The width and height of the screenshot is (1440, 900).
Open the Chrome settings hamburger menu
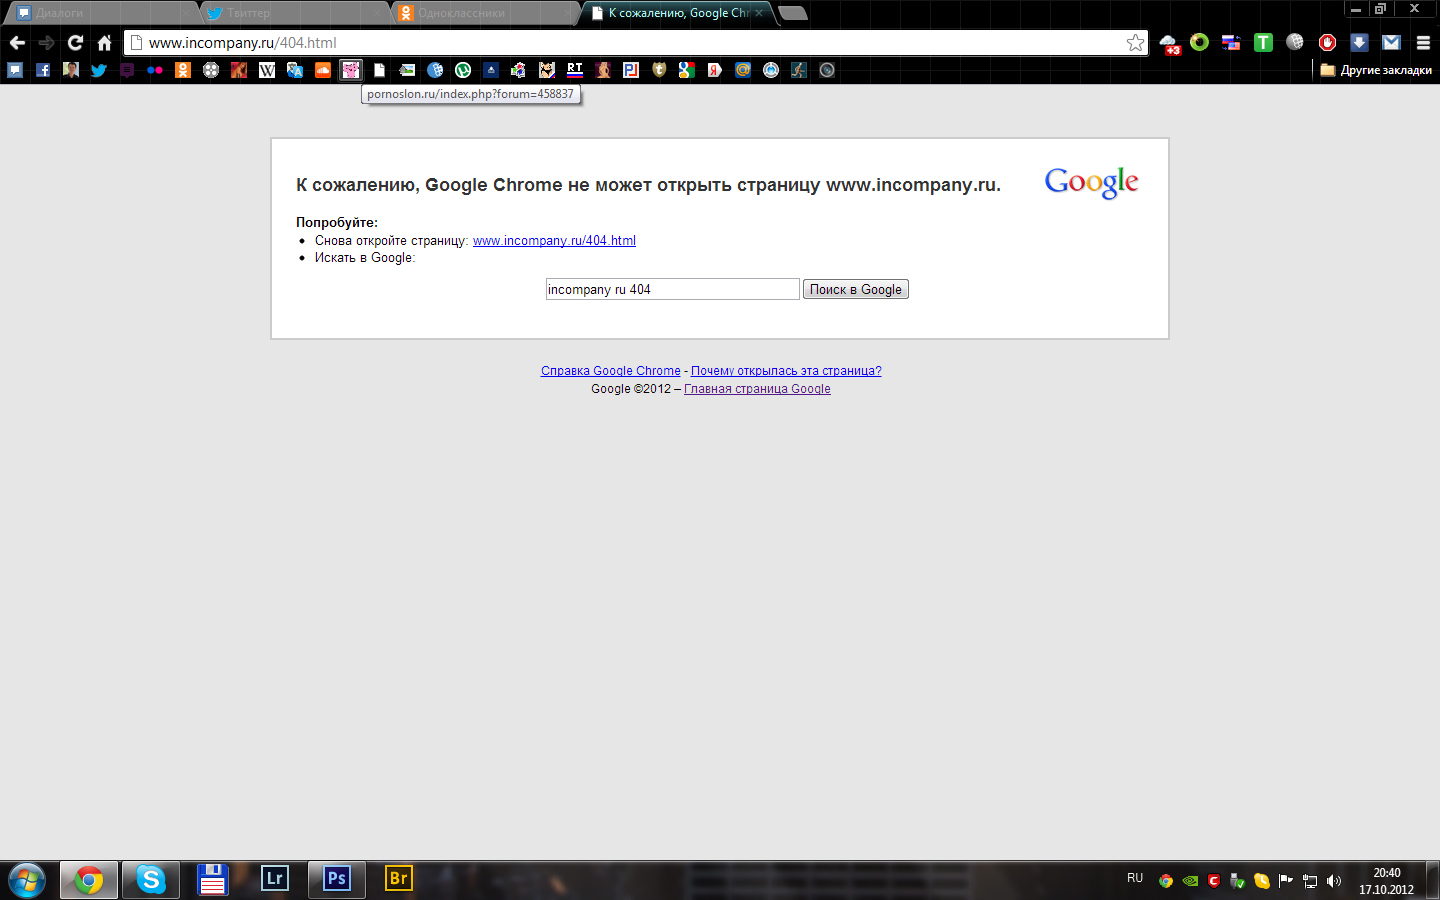pyautogui.click(x=1423, y=43)
